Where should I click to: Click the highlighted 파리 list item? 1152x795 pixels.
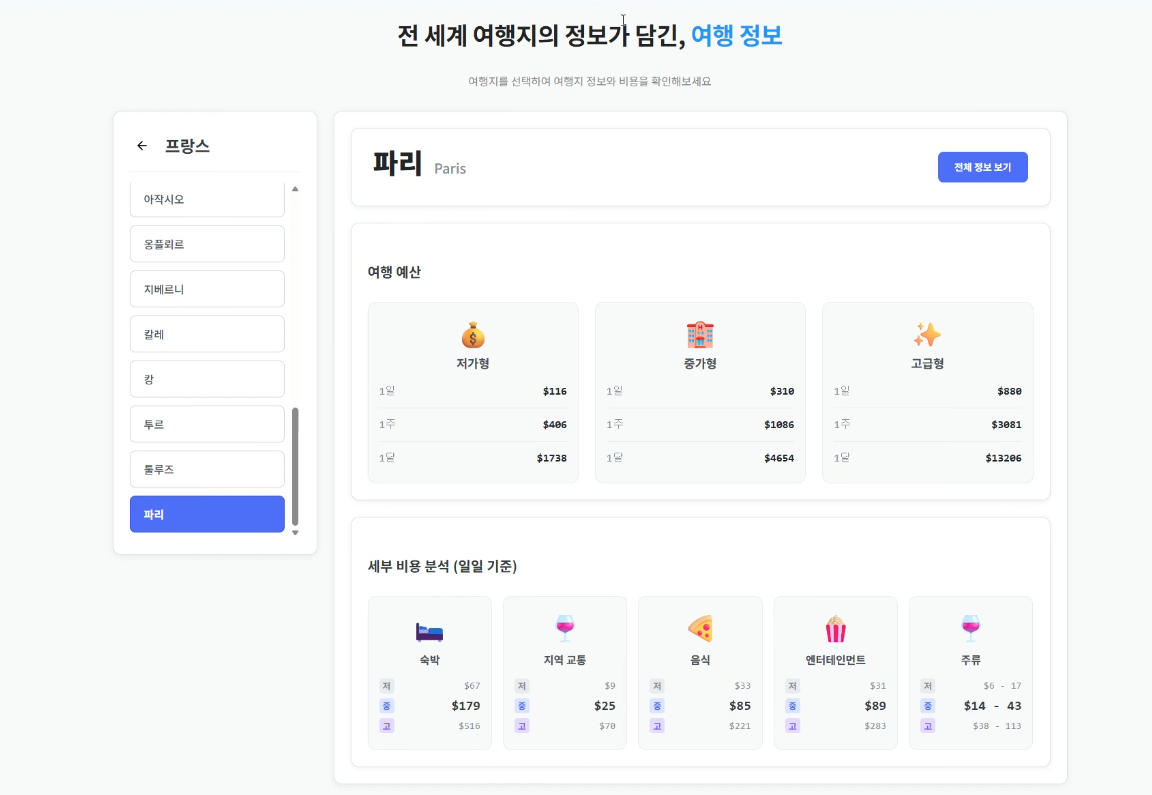click(207, 514)
